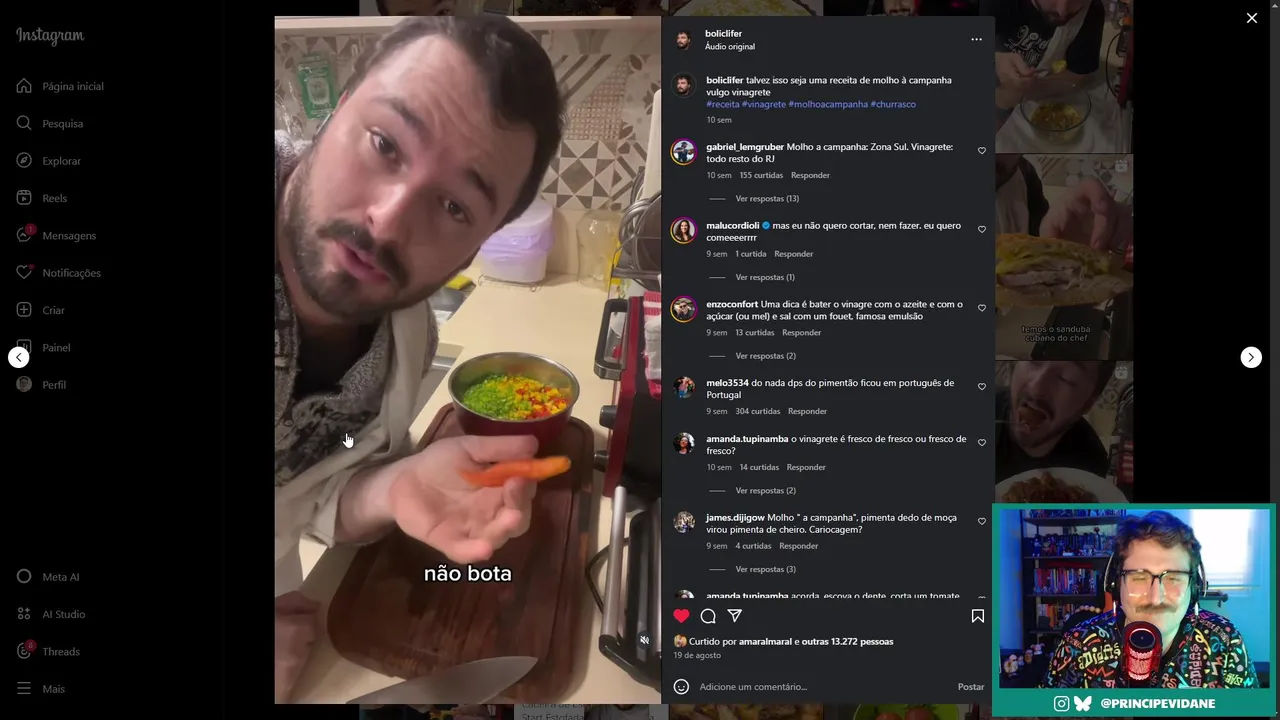
Task: Like gabriel_lemgruber's comment heart
Action: coord(982,151)
